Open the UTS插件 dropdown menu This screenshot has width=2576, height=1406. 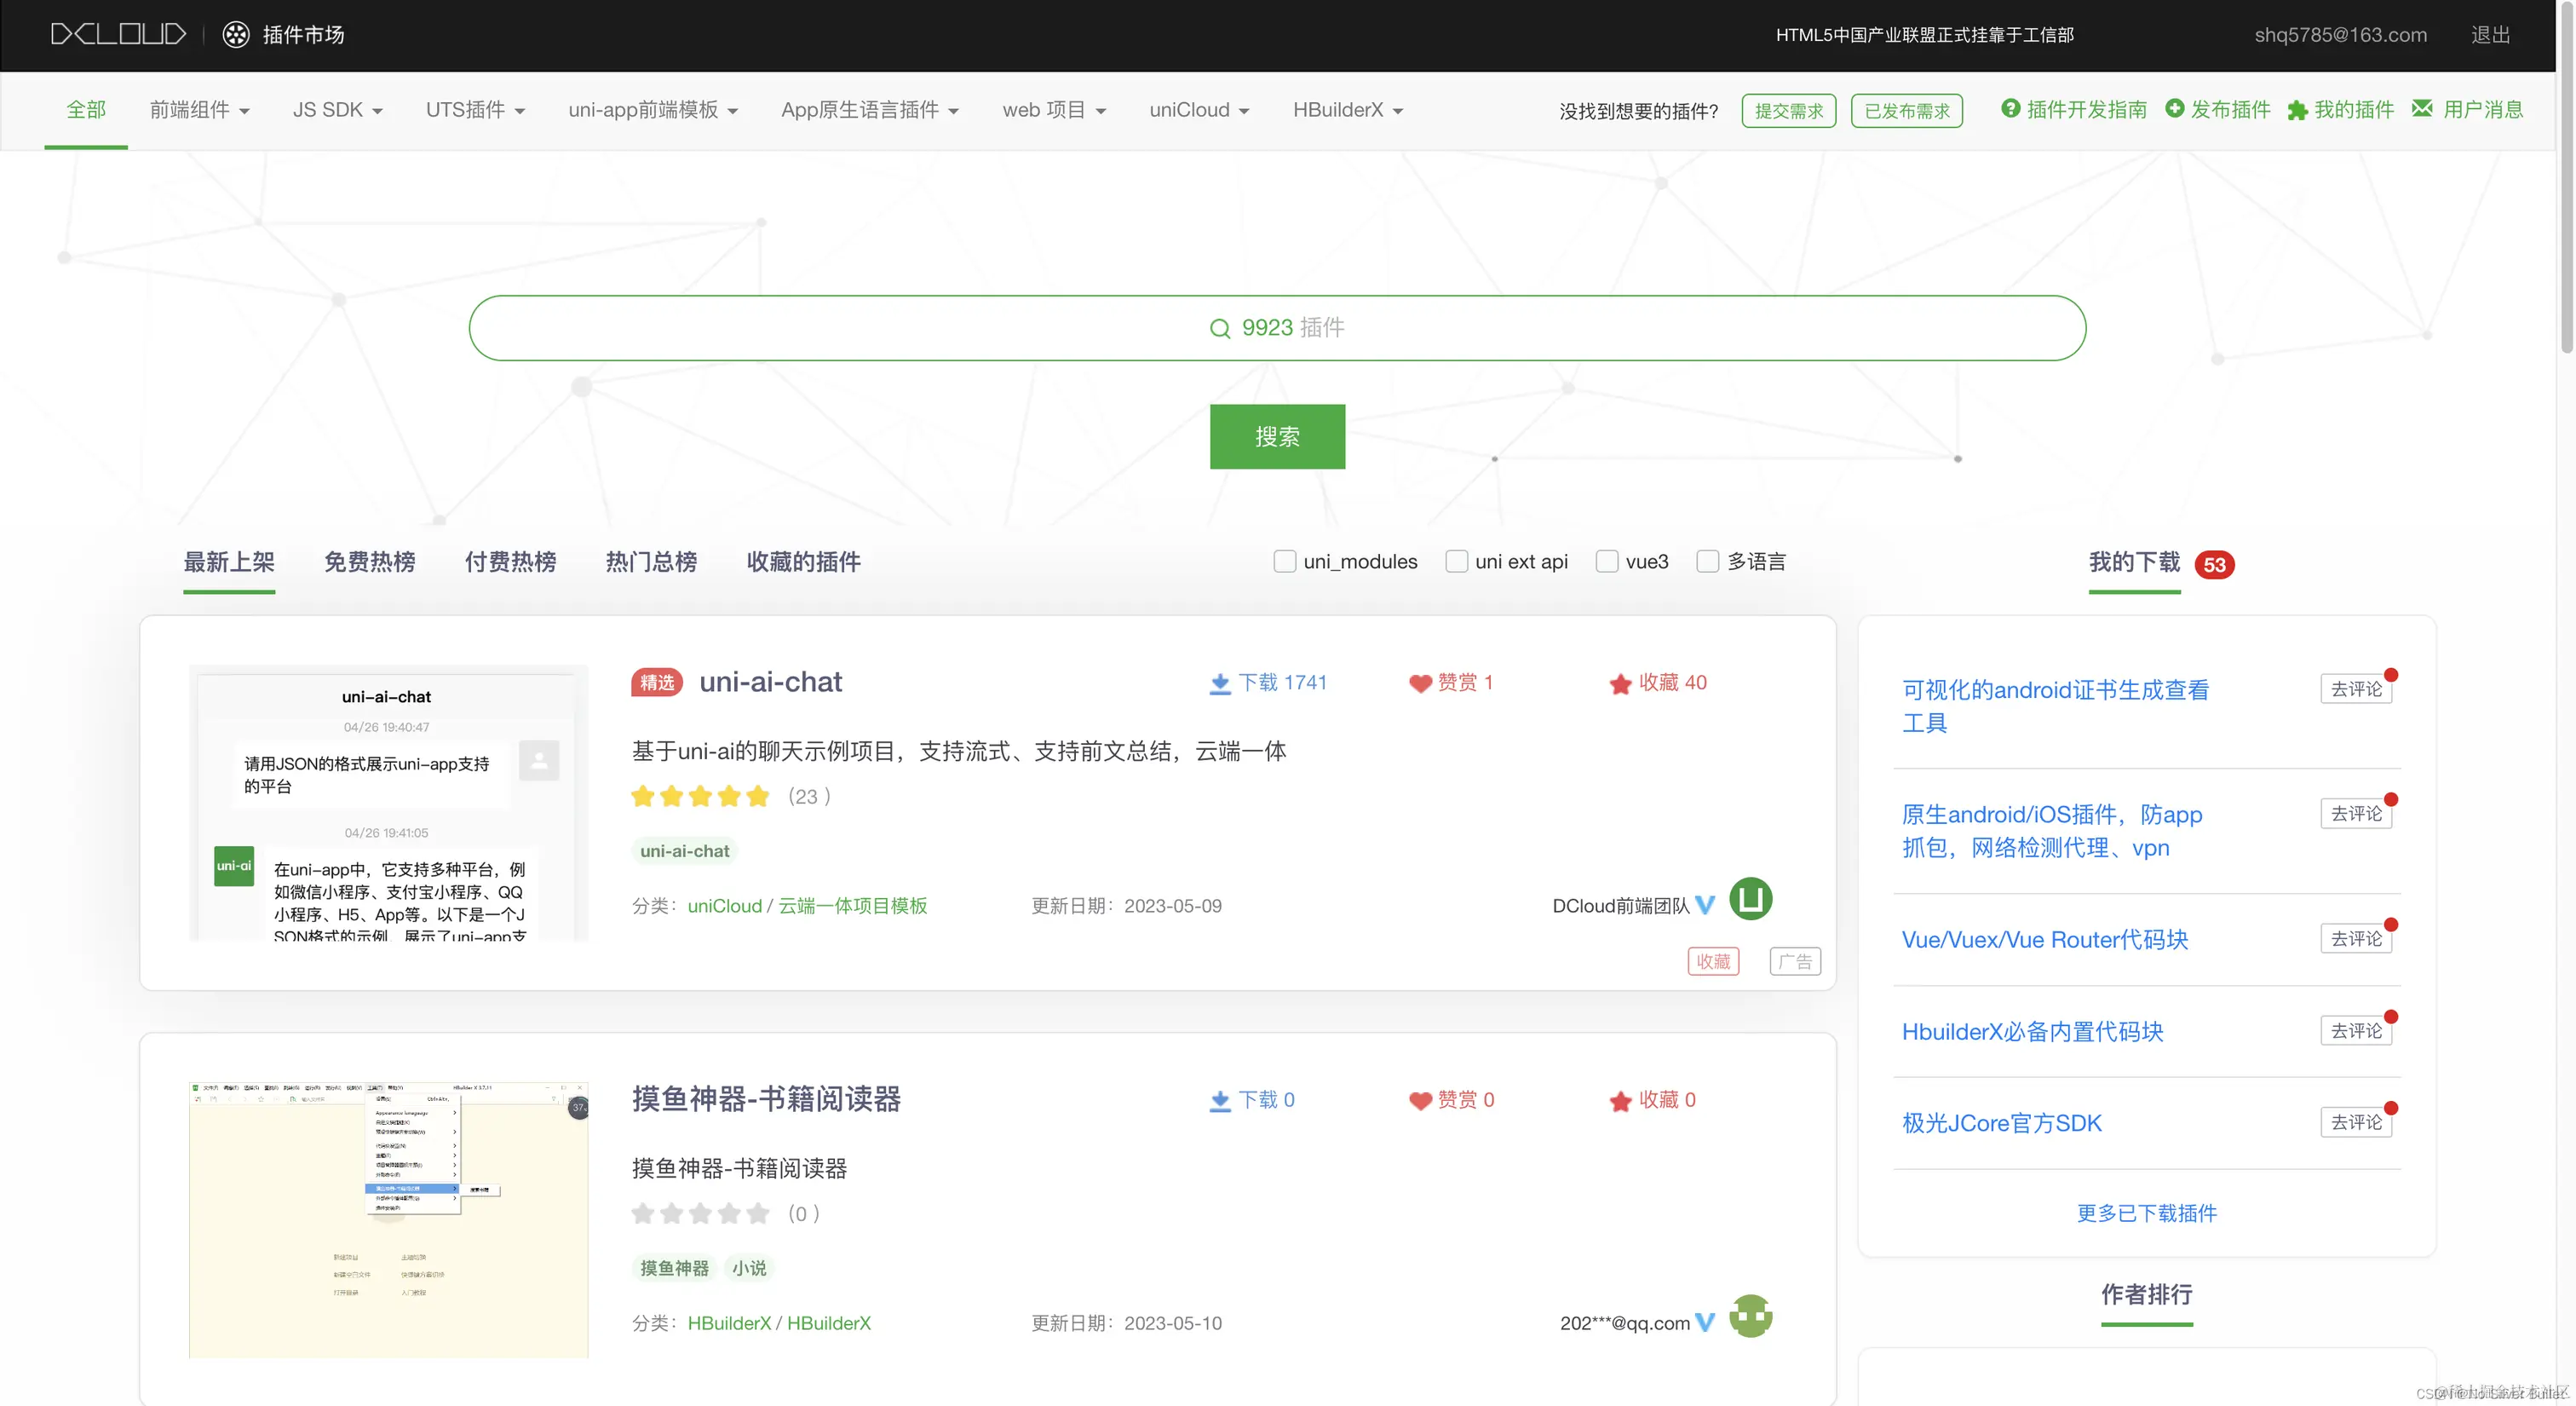(476, 110)
